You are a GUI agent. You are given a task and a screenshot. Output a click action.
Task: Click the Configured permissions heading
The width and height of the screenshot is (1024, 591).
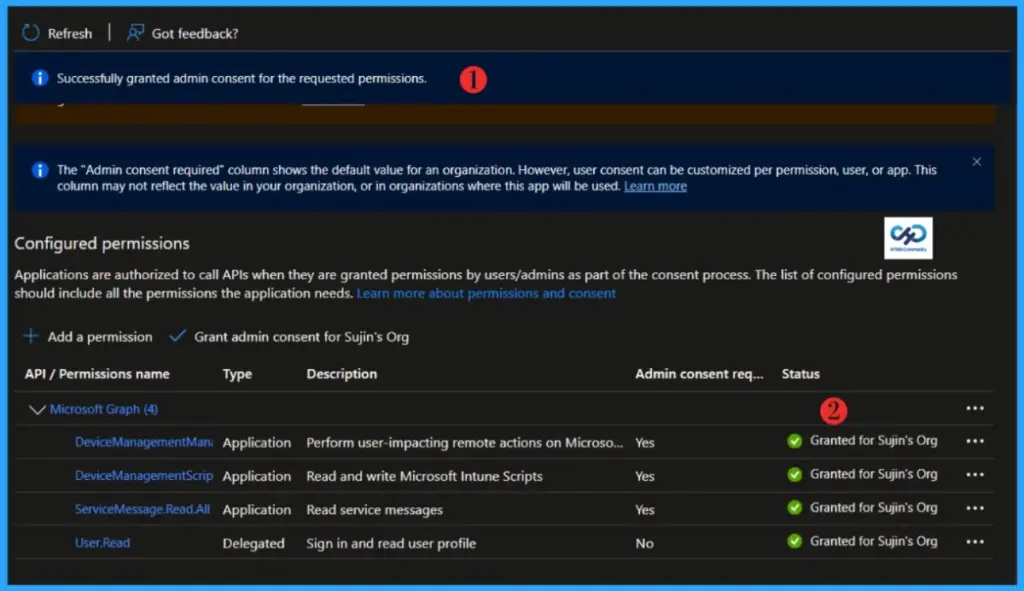(102, 244)
